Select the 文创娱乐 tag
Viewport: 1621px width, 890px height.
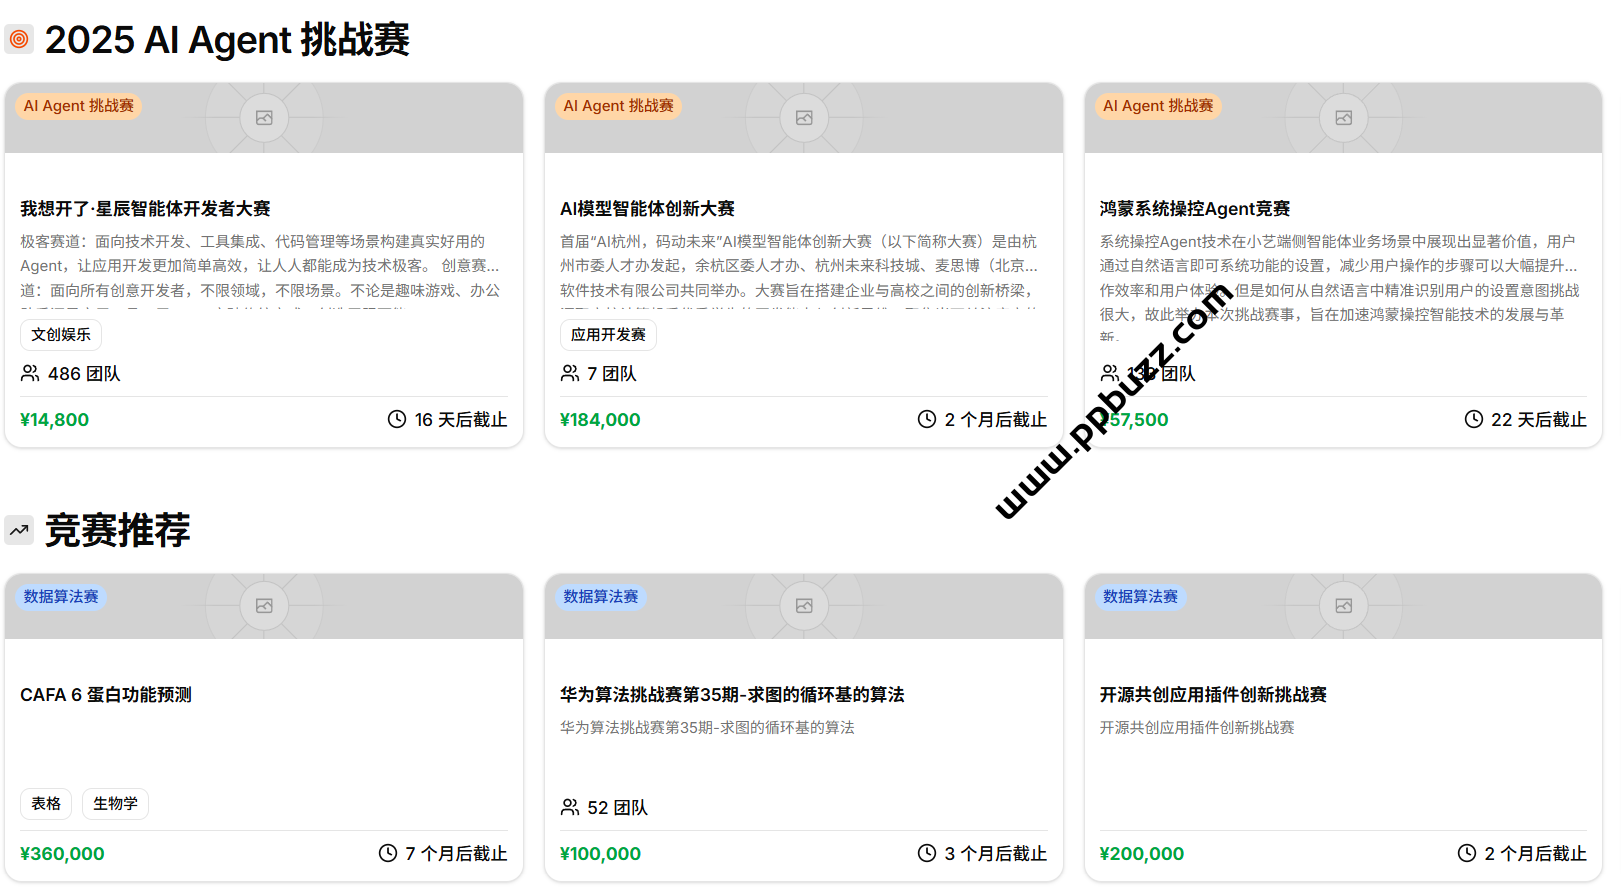tap(61, 334)
